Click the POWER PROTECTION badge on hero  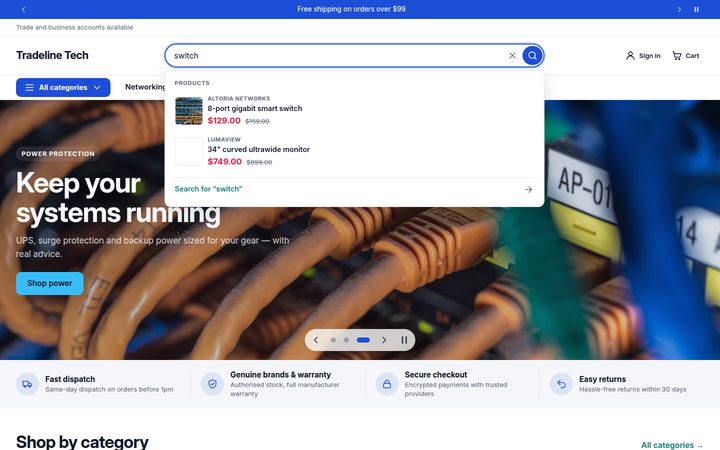[58, 154]
